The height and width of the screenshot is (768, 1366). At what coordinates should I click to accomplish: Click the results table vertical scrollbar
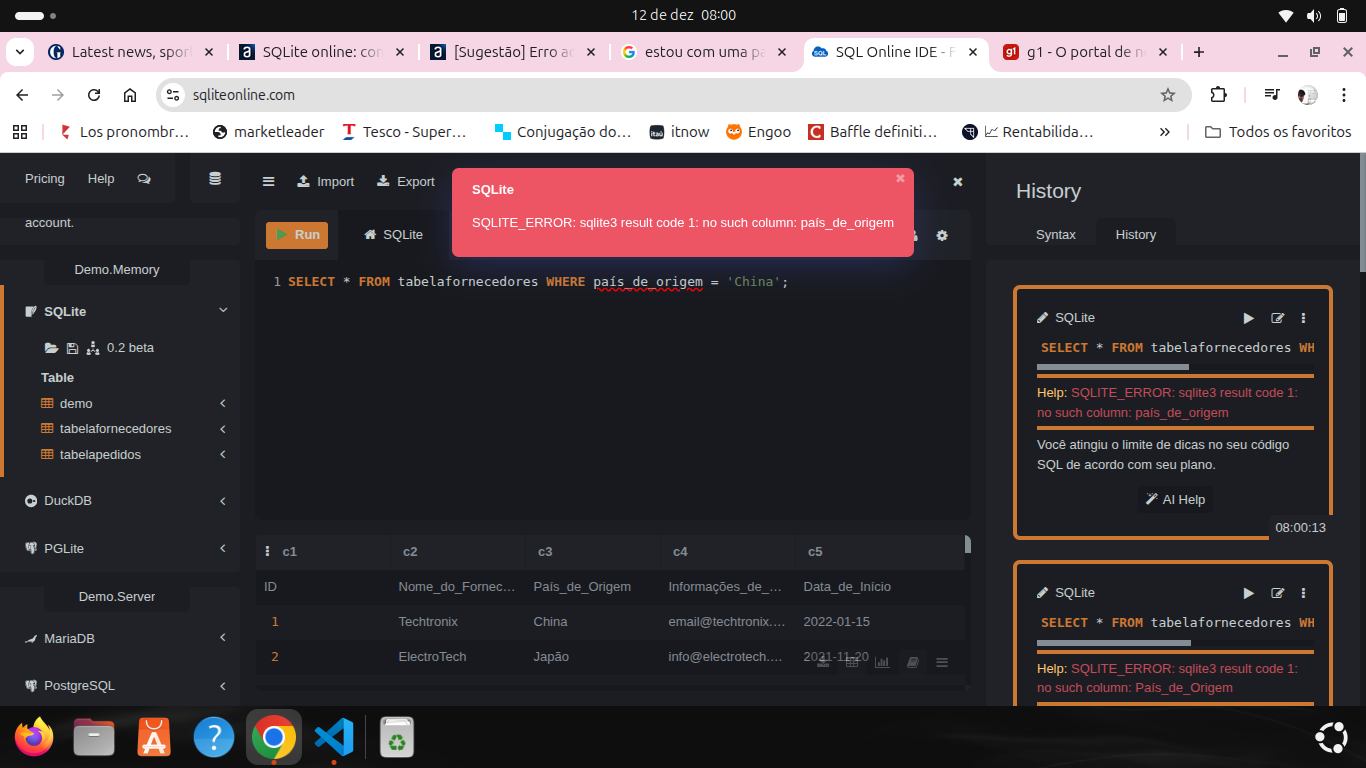(967, 544)
